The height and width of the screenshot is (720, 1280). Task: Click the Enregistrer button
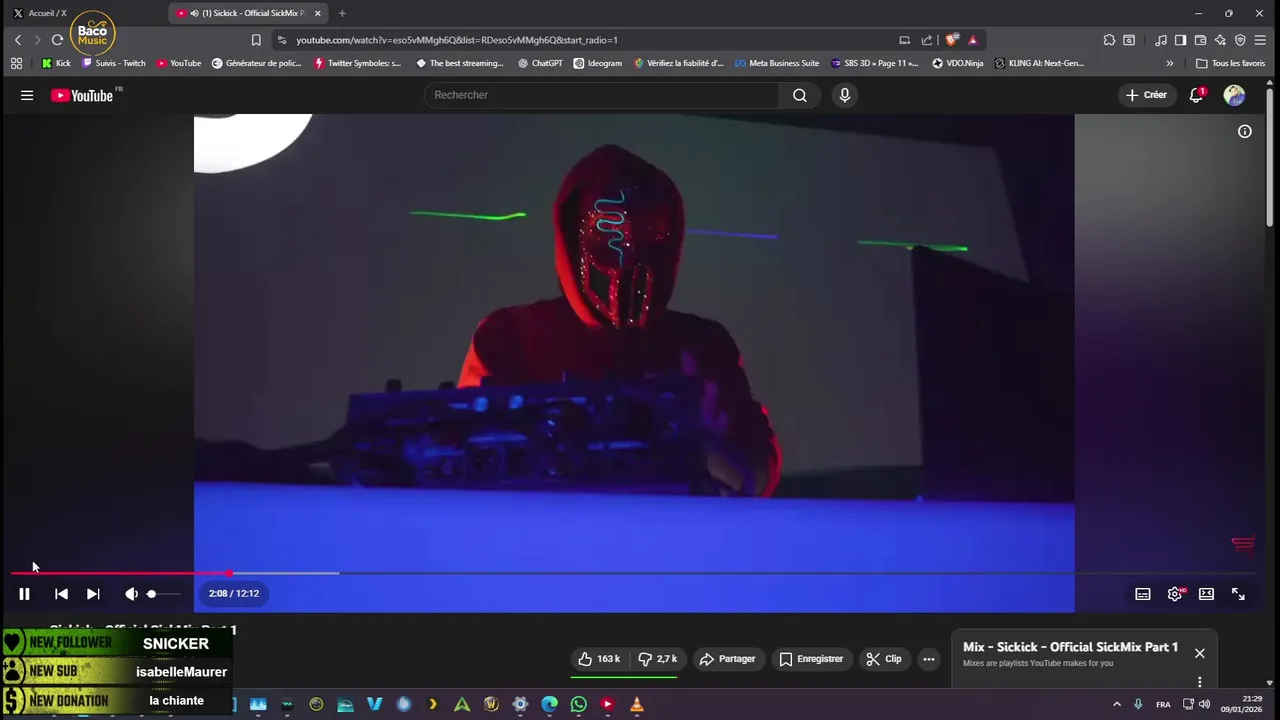point(811,659)
